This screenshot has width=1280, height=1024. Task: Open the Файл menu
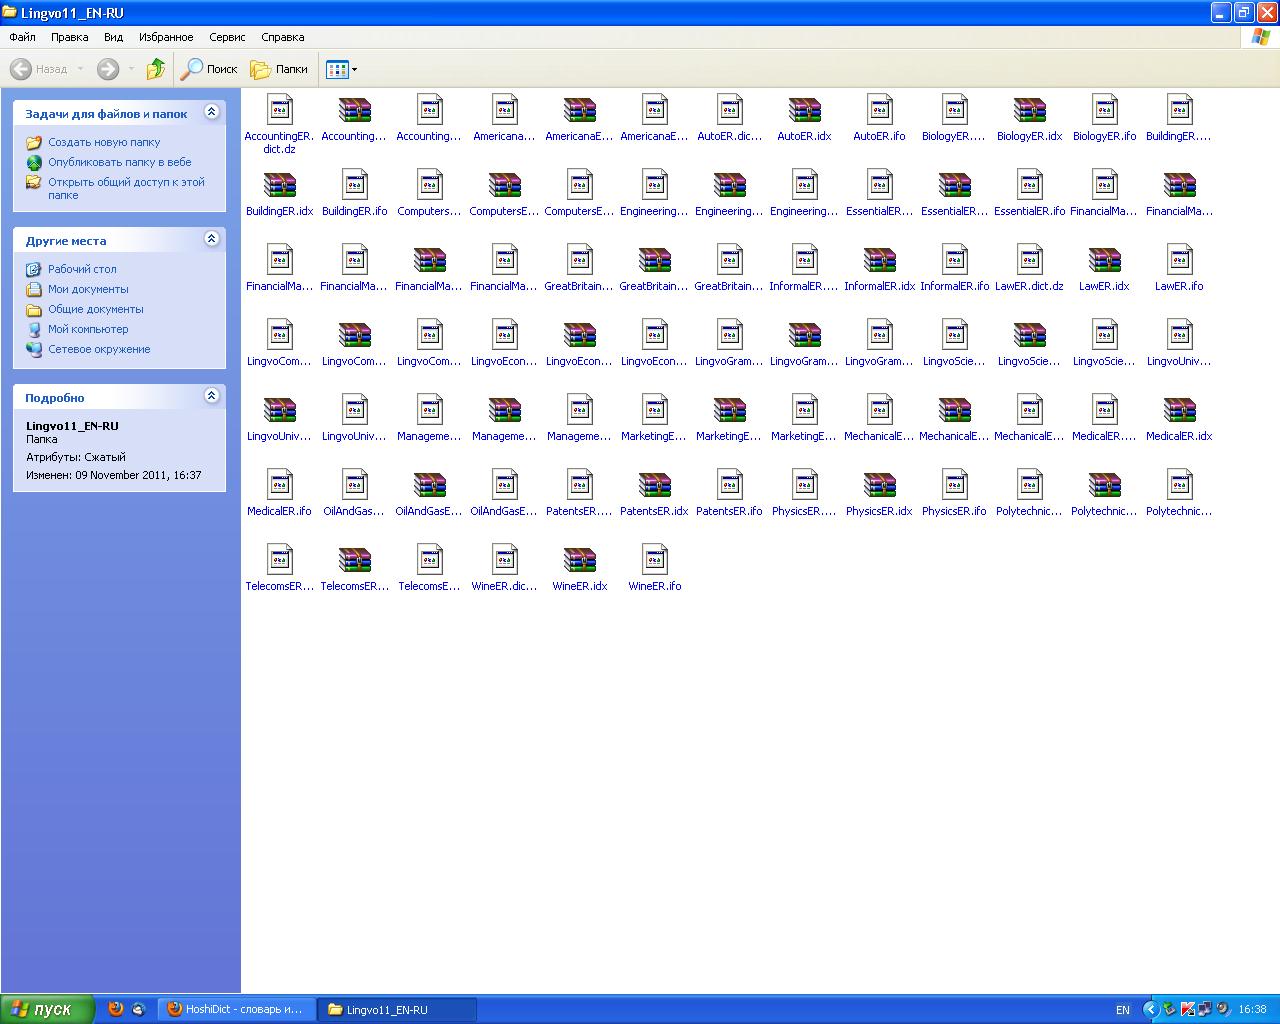point(22,37)
